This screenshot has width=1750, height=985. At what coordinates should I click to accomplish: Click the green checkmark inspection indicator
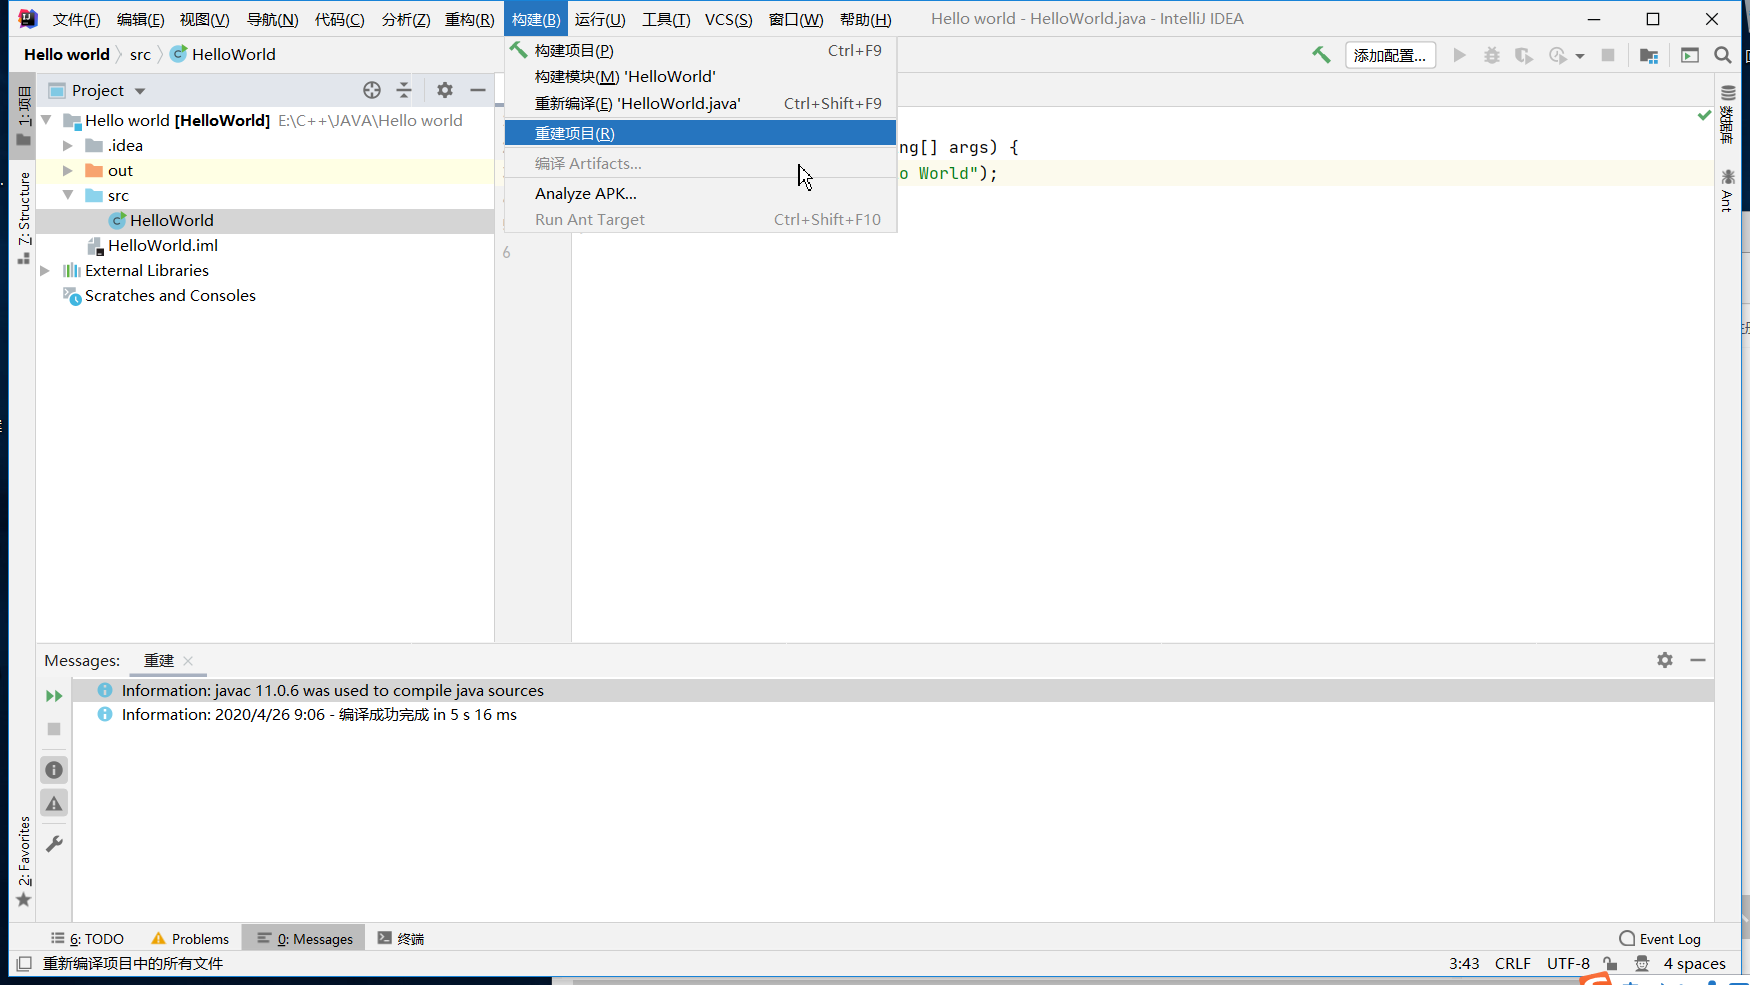pyautogui.click(x=1704, y=116)
